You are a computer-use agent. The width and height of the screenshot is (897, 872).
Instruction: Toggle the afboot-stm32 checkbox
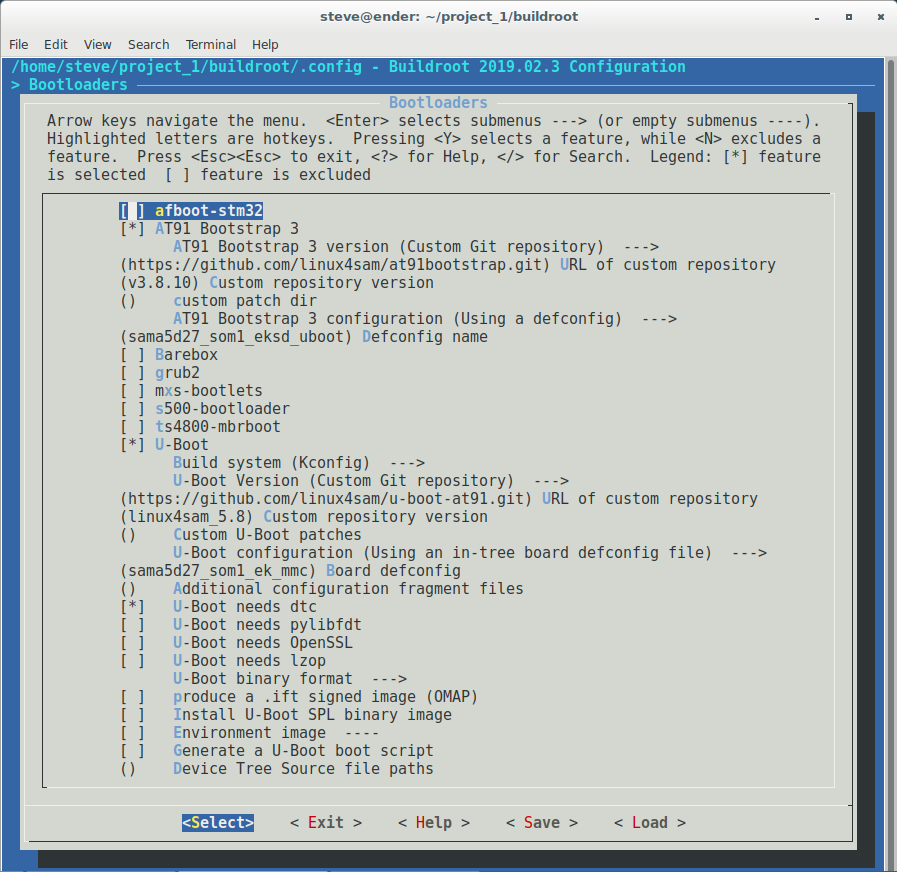point(132,211)
